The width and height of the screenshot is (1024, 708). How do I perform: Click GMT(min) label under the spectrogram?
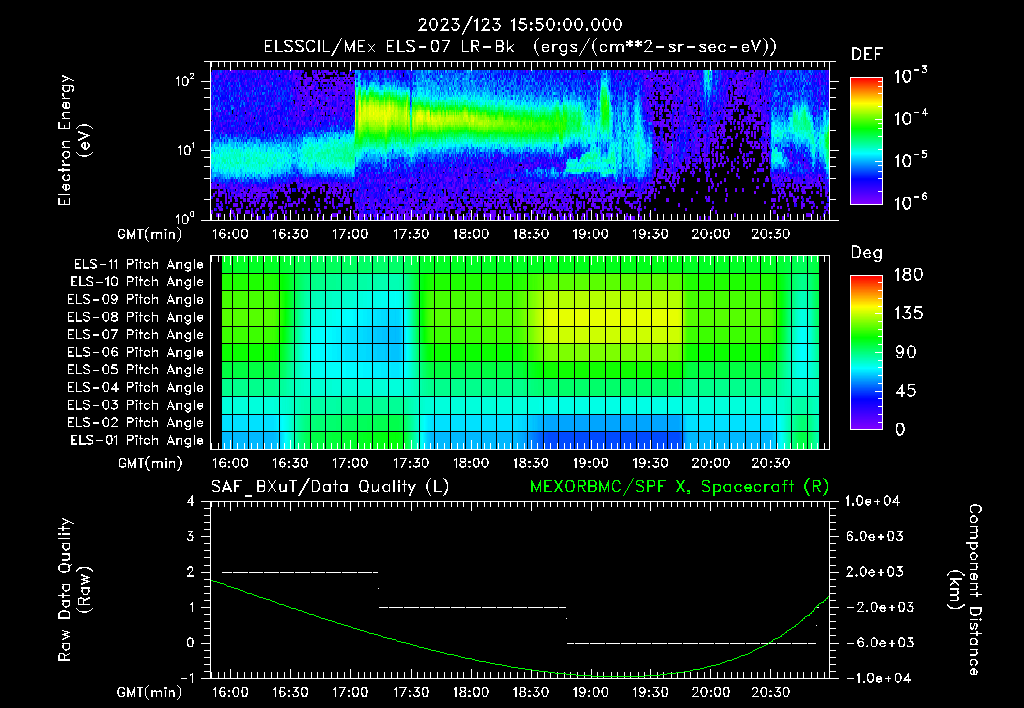(x=150, y=234)
